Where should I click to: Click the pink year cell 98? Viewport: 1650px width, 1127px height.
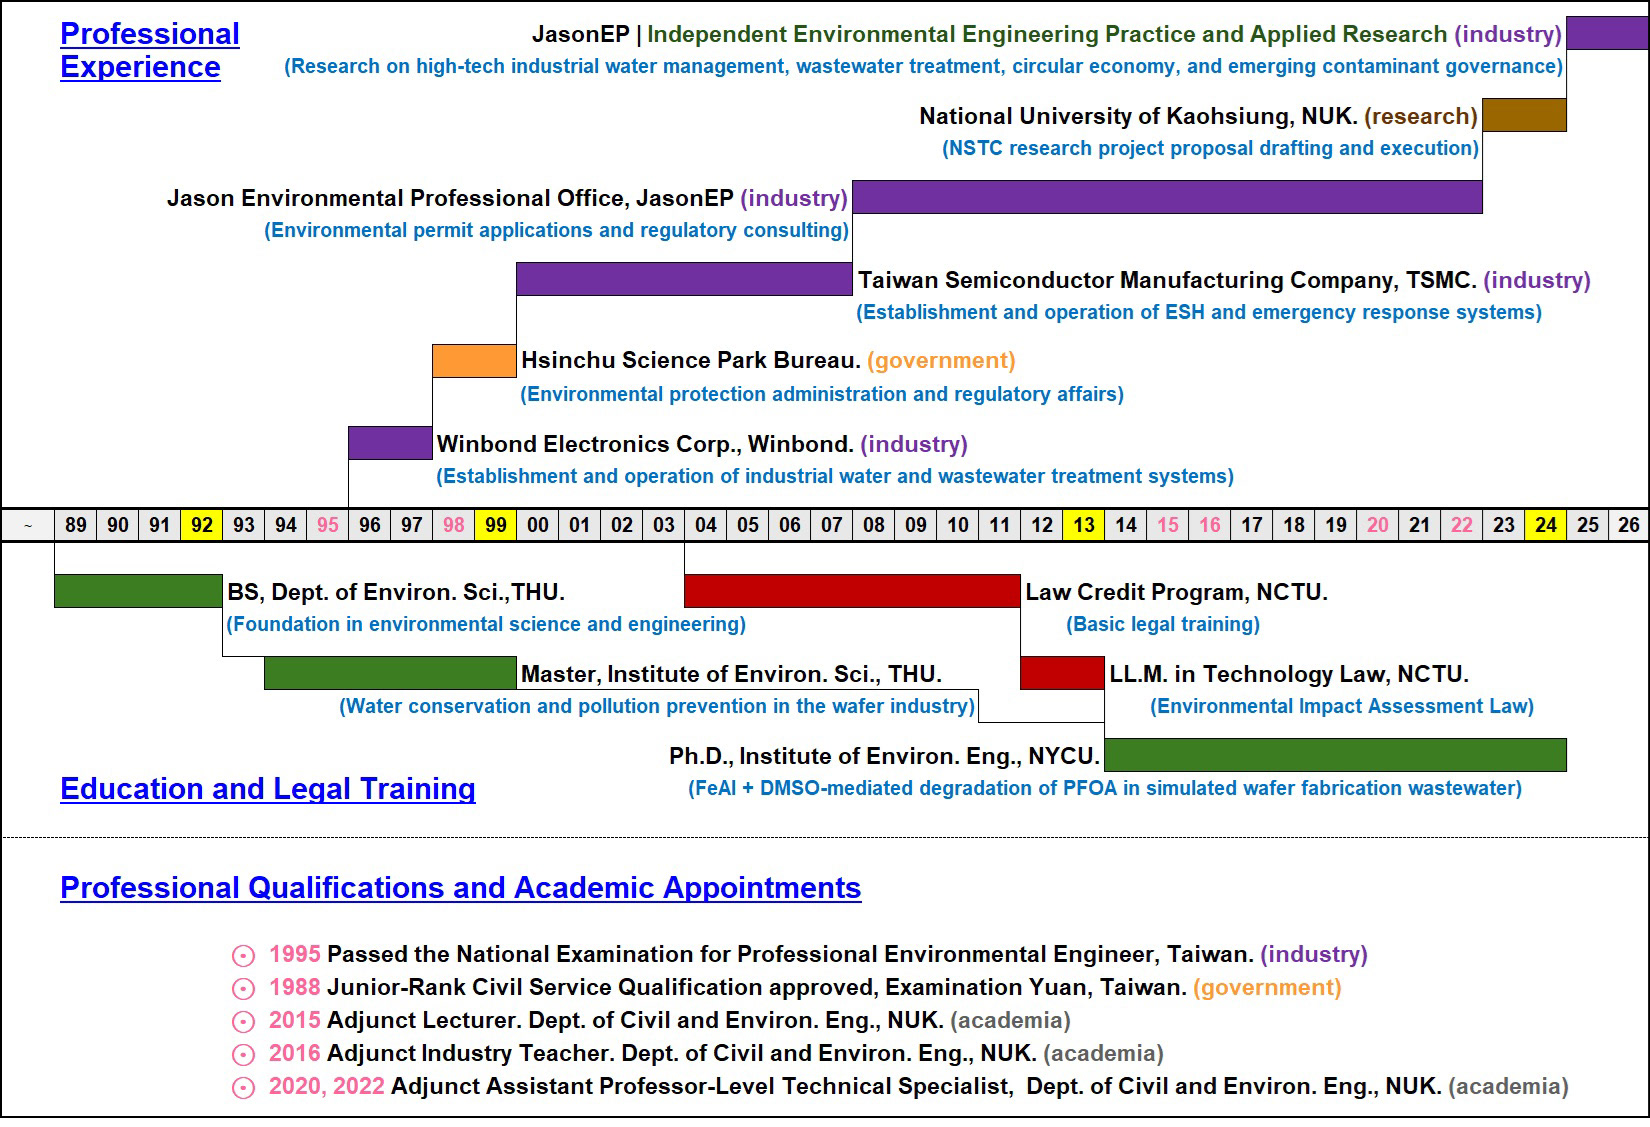click(454, 525)
